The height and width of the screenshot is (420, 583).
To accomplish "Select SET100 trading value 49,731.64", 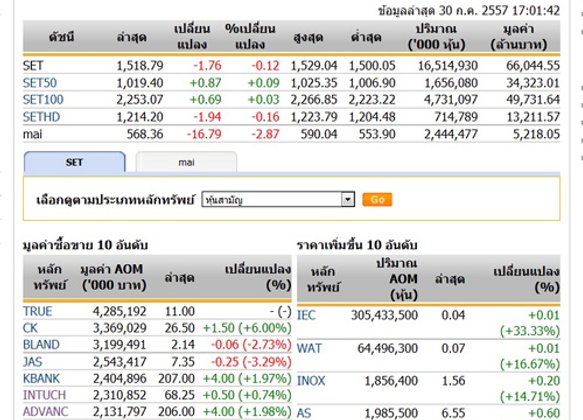I will [x=533, y=100].
